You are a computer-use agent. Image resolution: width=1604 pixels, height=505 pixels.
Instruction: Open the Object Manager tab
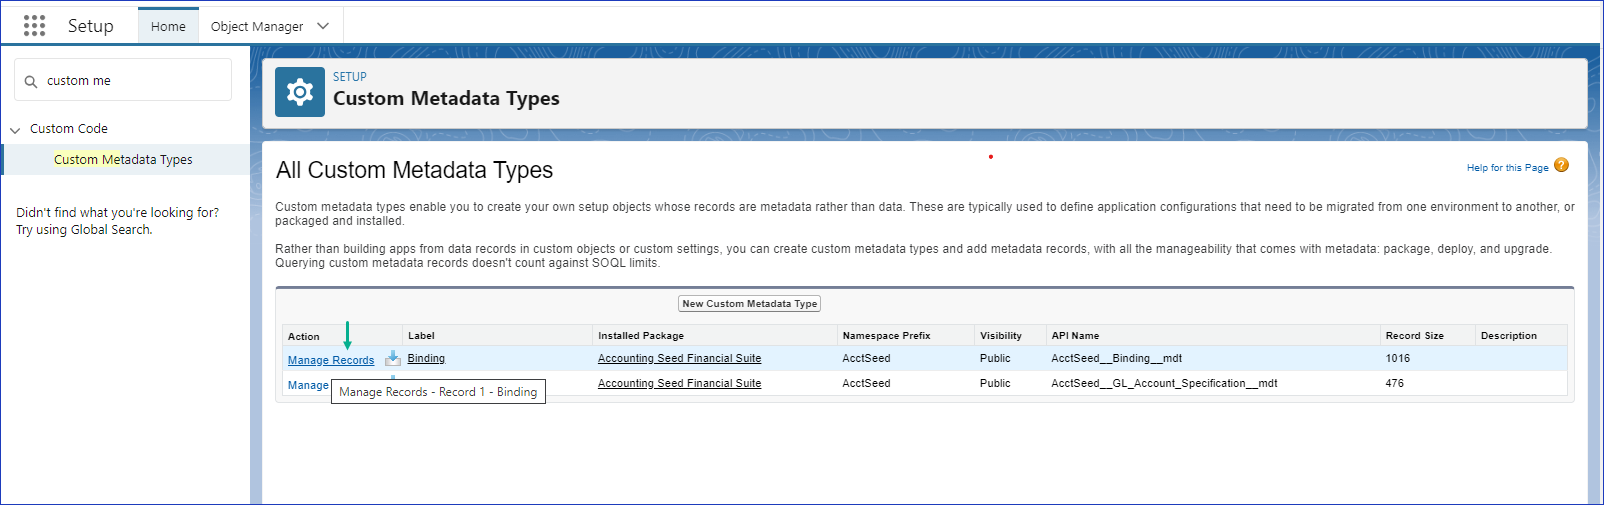(x=257, y=26)
